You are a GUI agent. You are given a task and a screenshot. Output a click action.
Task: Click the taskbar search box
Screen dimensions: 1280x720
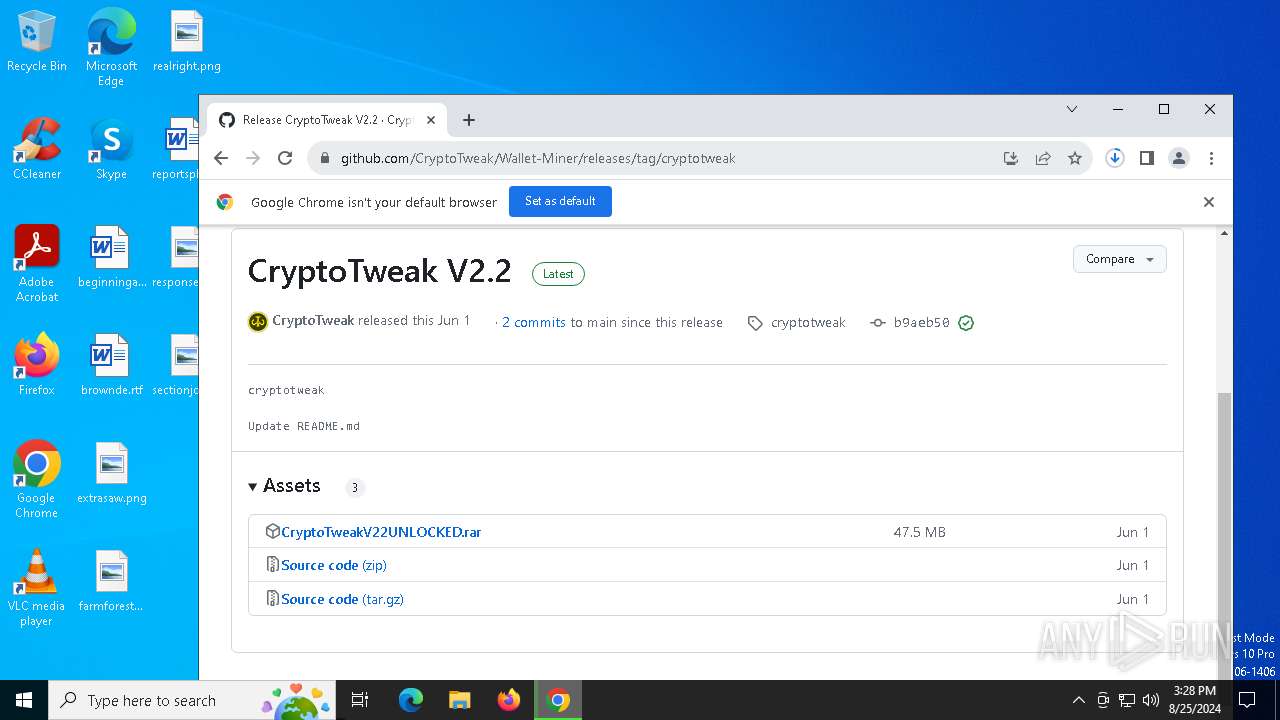192,700
